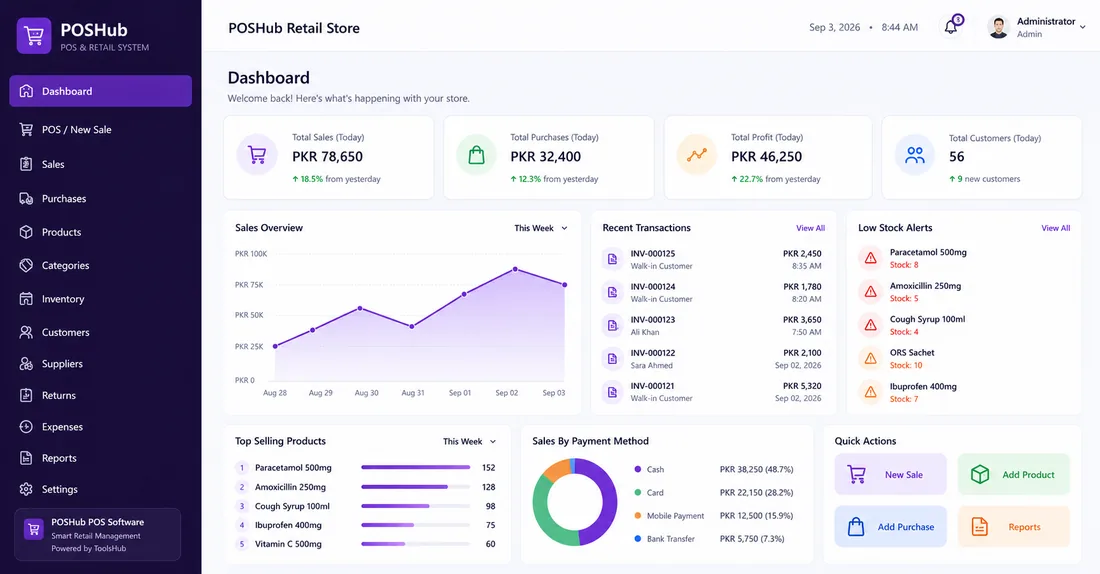
Task: Click the Sep 02 peak chart point
Action: pos(516,269)
